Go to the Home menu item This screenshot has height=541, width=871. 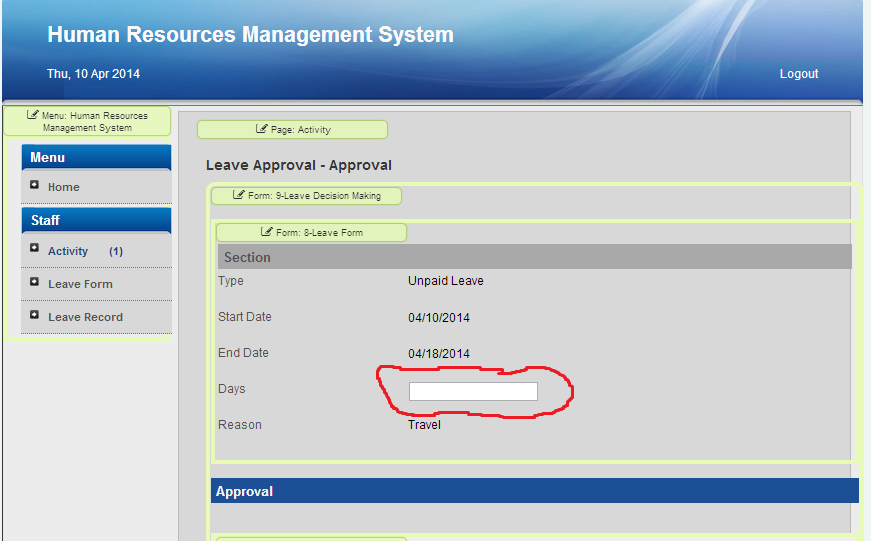coord(63,187)
